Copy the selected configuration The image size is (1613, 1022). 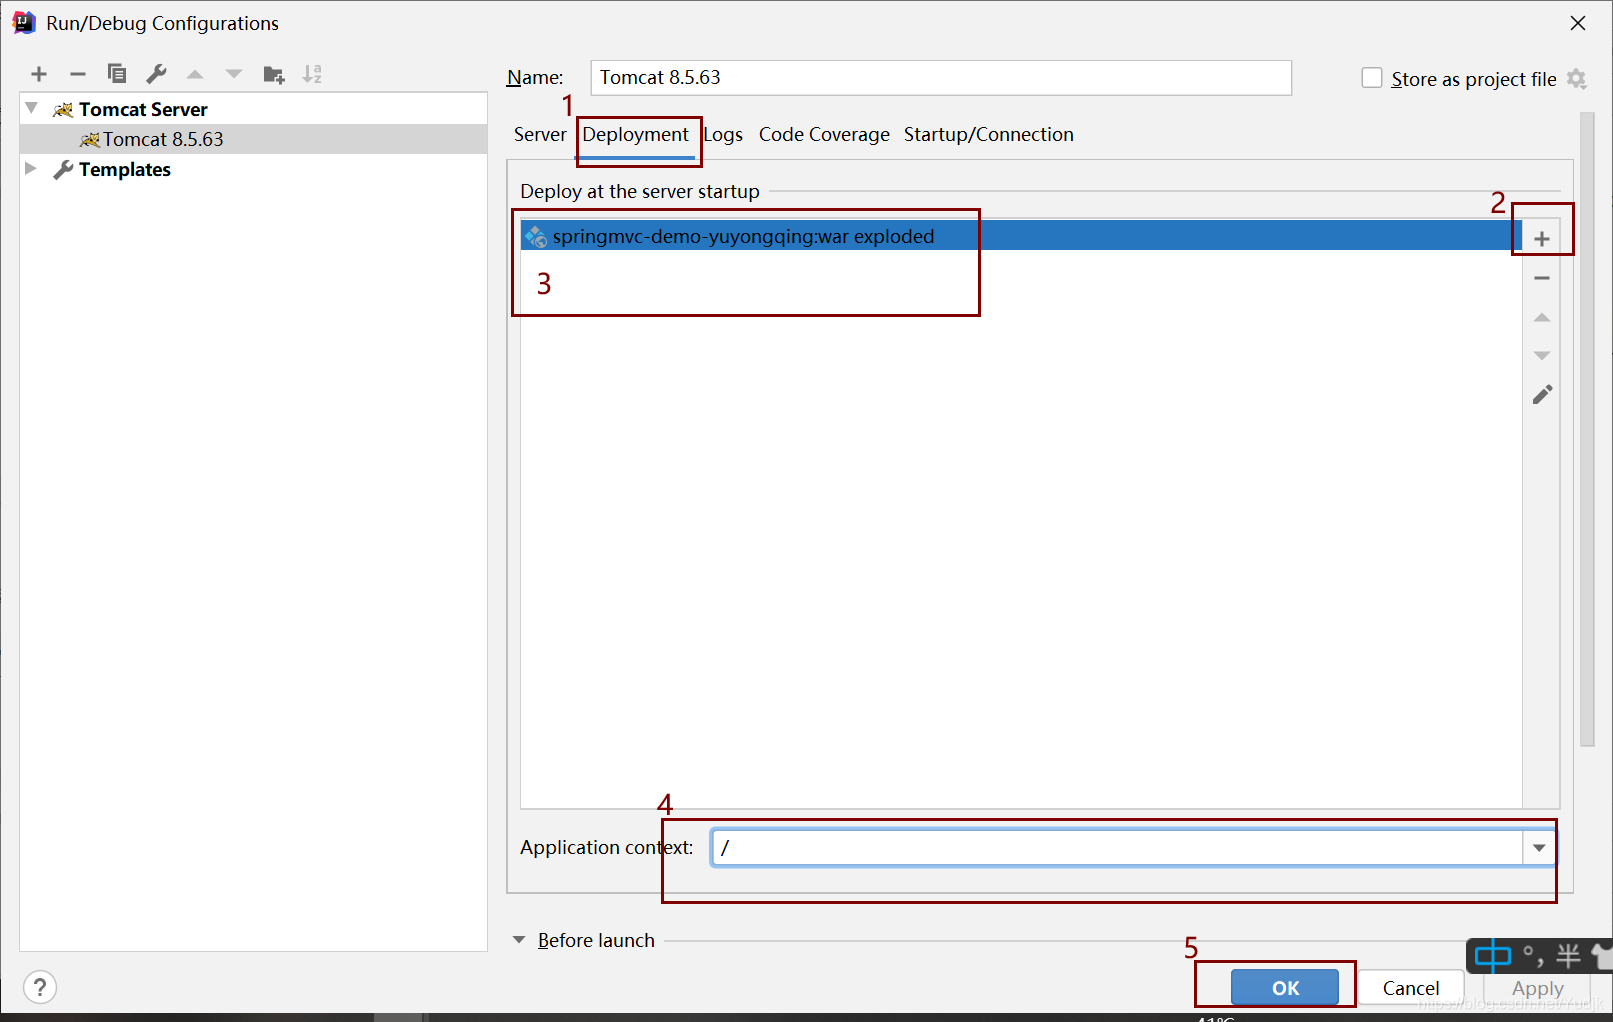click(117, 74)
